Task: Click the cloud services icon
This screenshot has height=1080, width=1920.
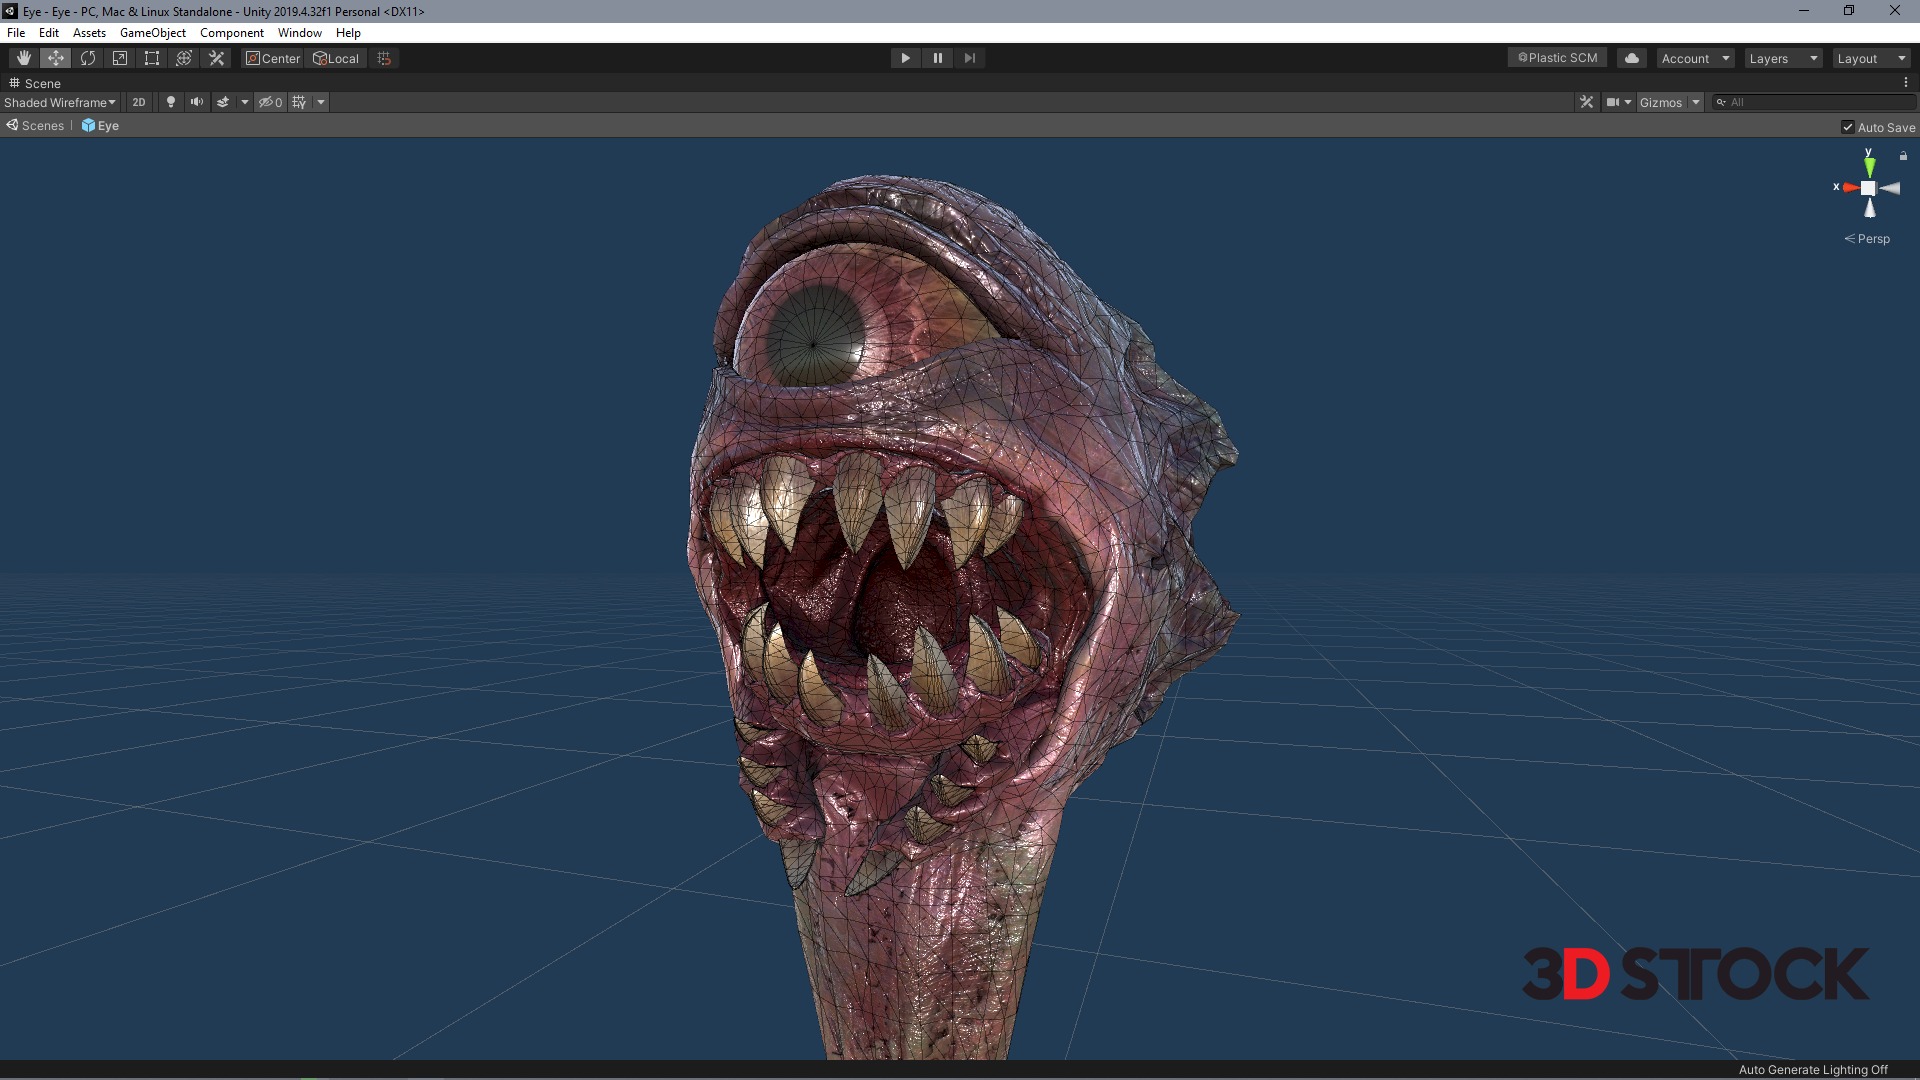Action: (1632, 58)
